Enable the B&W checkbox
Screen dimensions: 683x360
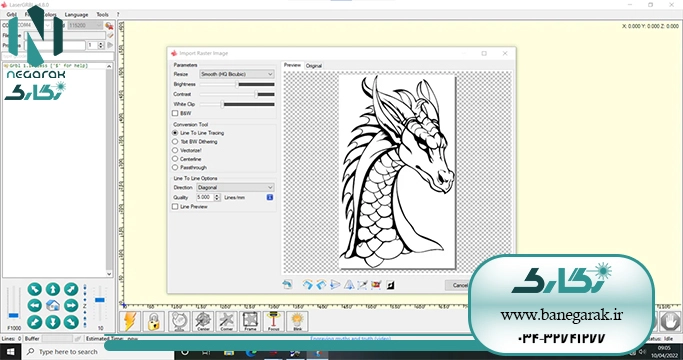tap(175, 113)
